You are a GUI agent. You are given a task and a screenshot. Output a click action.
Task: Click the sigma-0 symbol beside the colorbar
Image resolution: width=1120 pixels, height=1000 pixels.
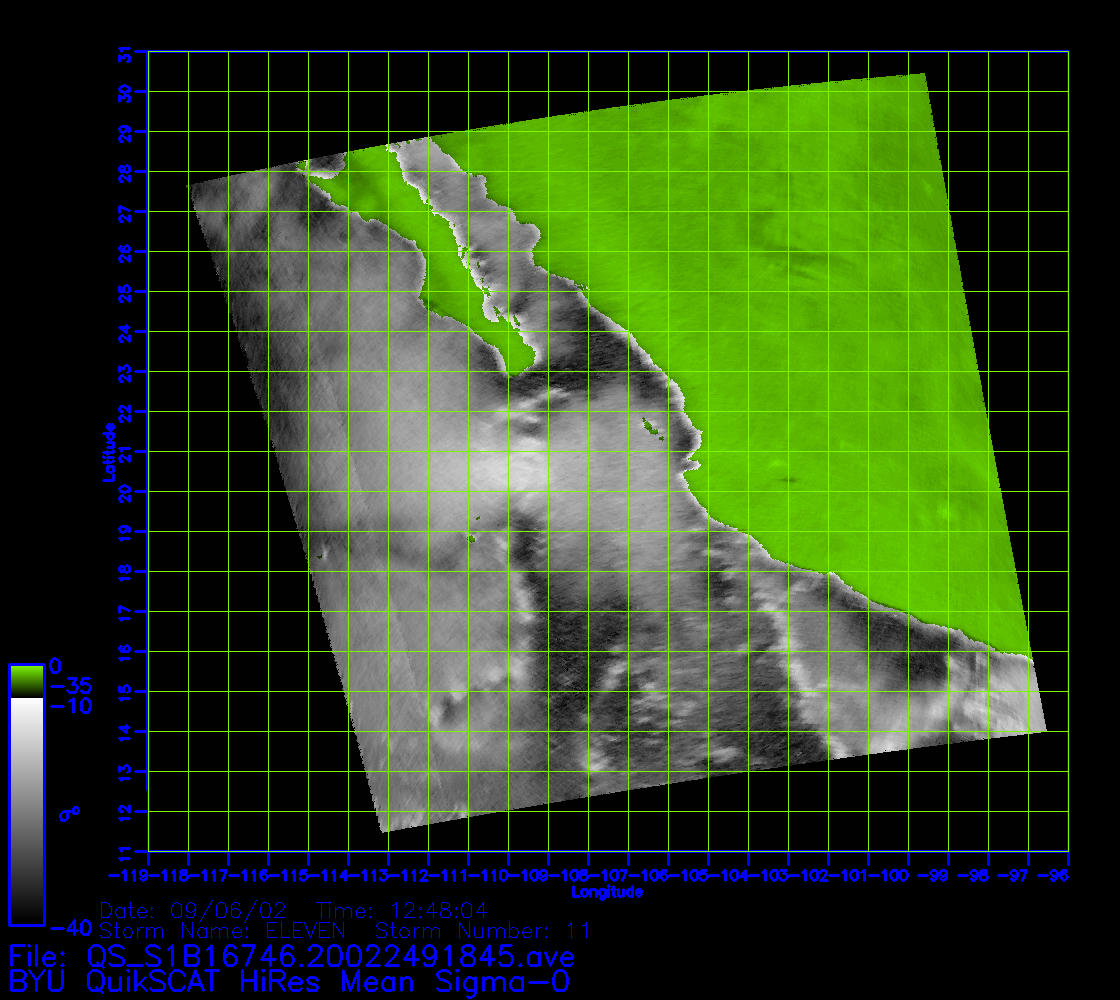tap(69, 814)
